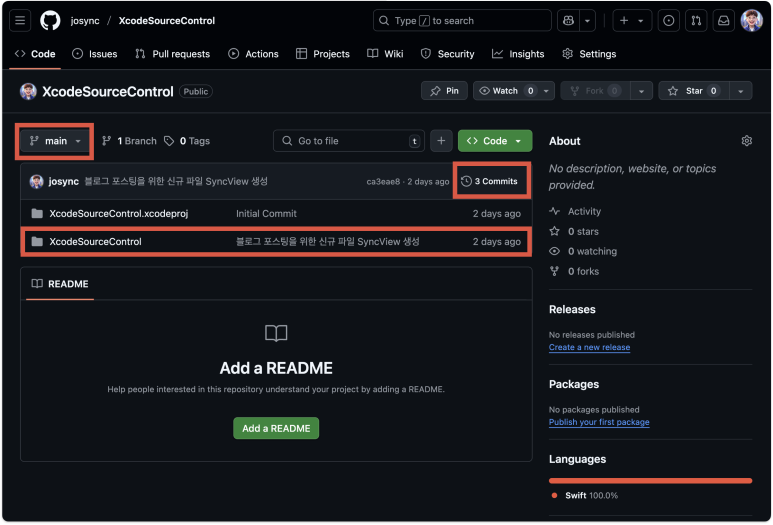View the 0 Tags link
This screenshot has width=773, height=525.
187,141
